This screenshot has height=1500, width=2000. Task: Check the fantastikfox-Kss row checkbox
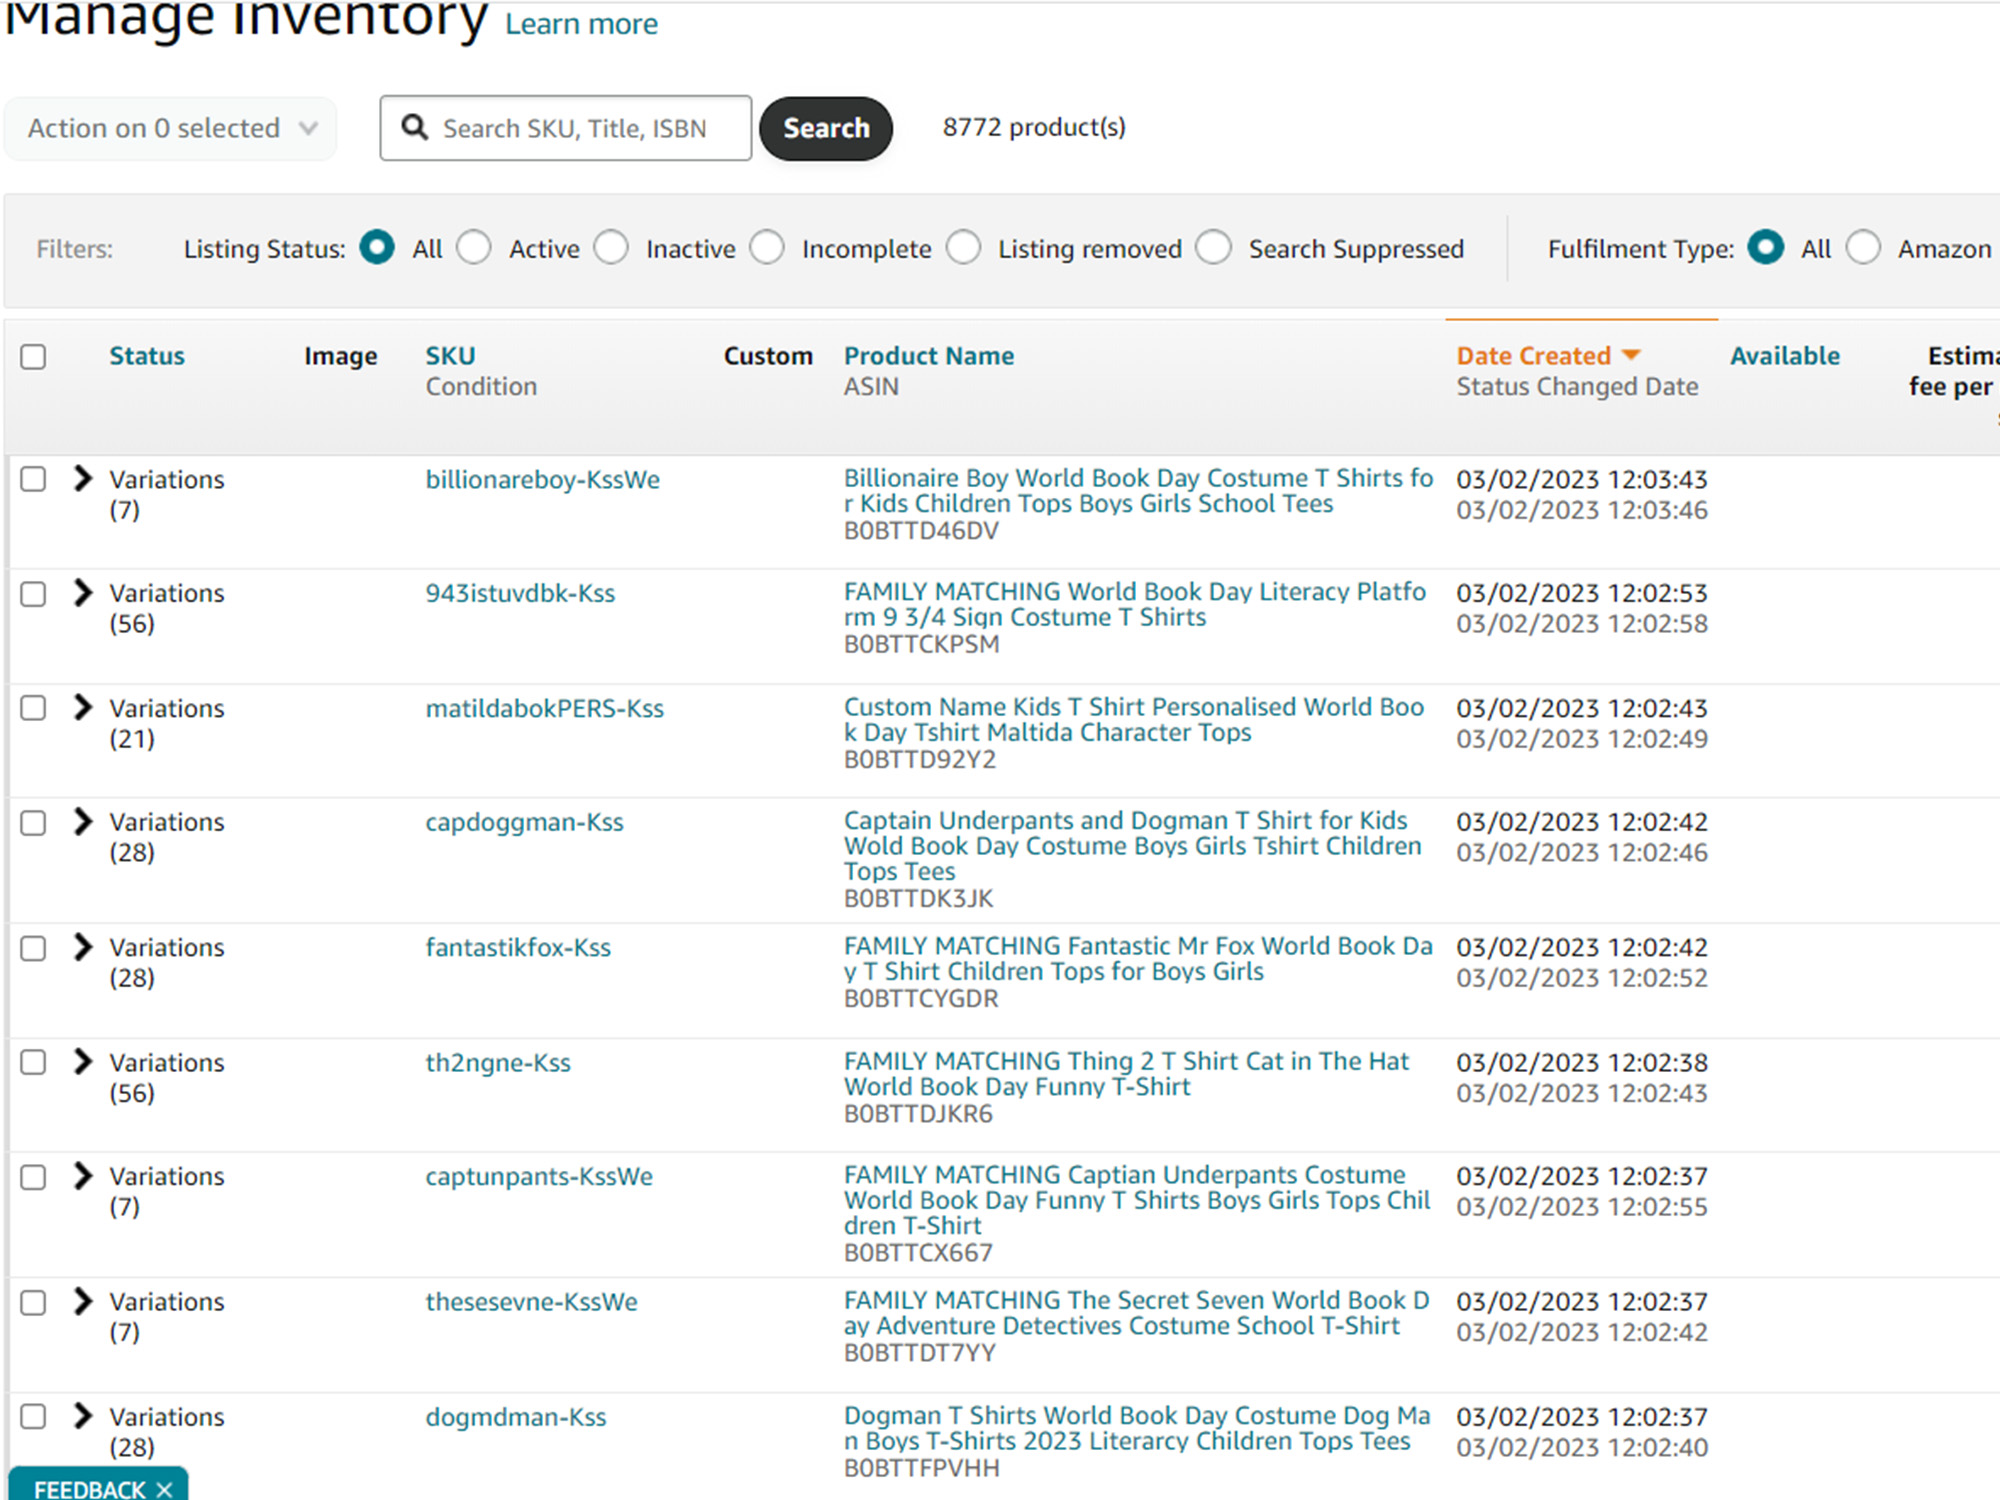pos(33,947)
